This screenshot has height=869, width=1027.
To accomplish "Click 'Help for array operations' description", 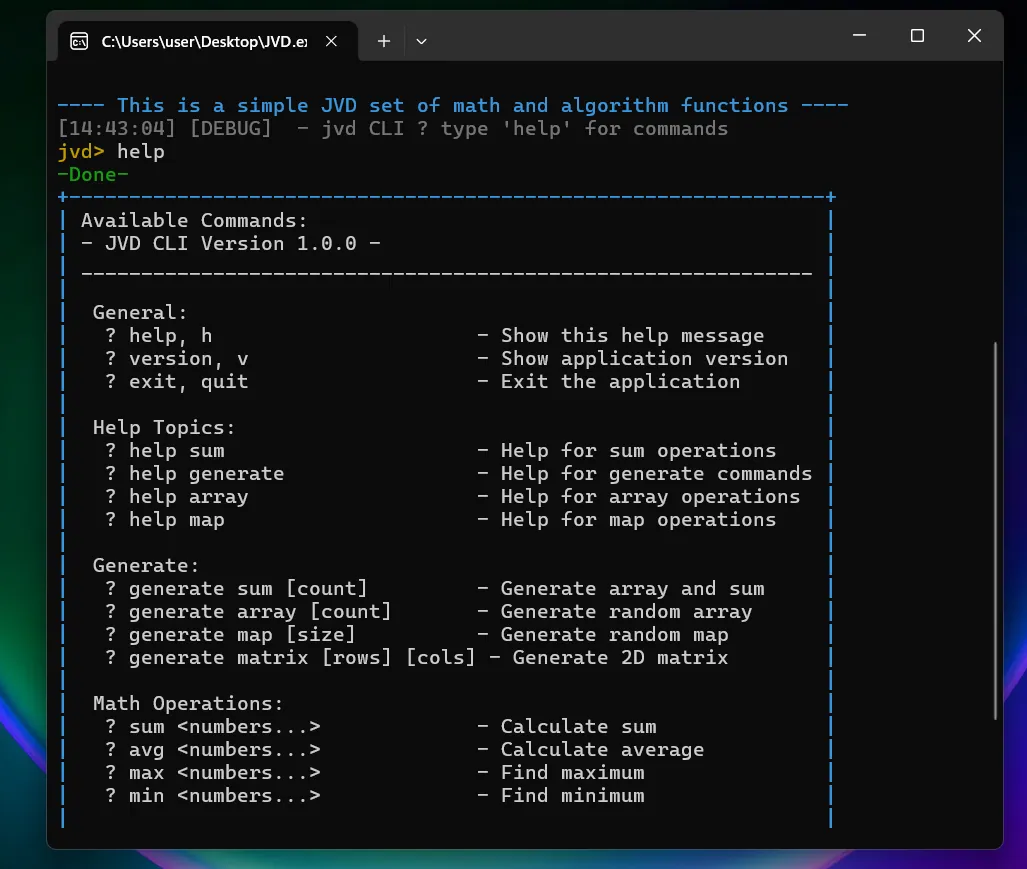I will [650, 497].
